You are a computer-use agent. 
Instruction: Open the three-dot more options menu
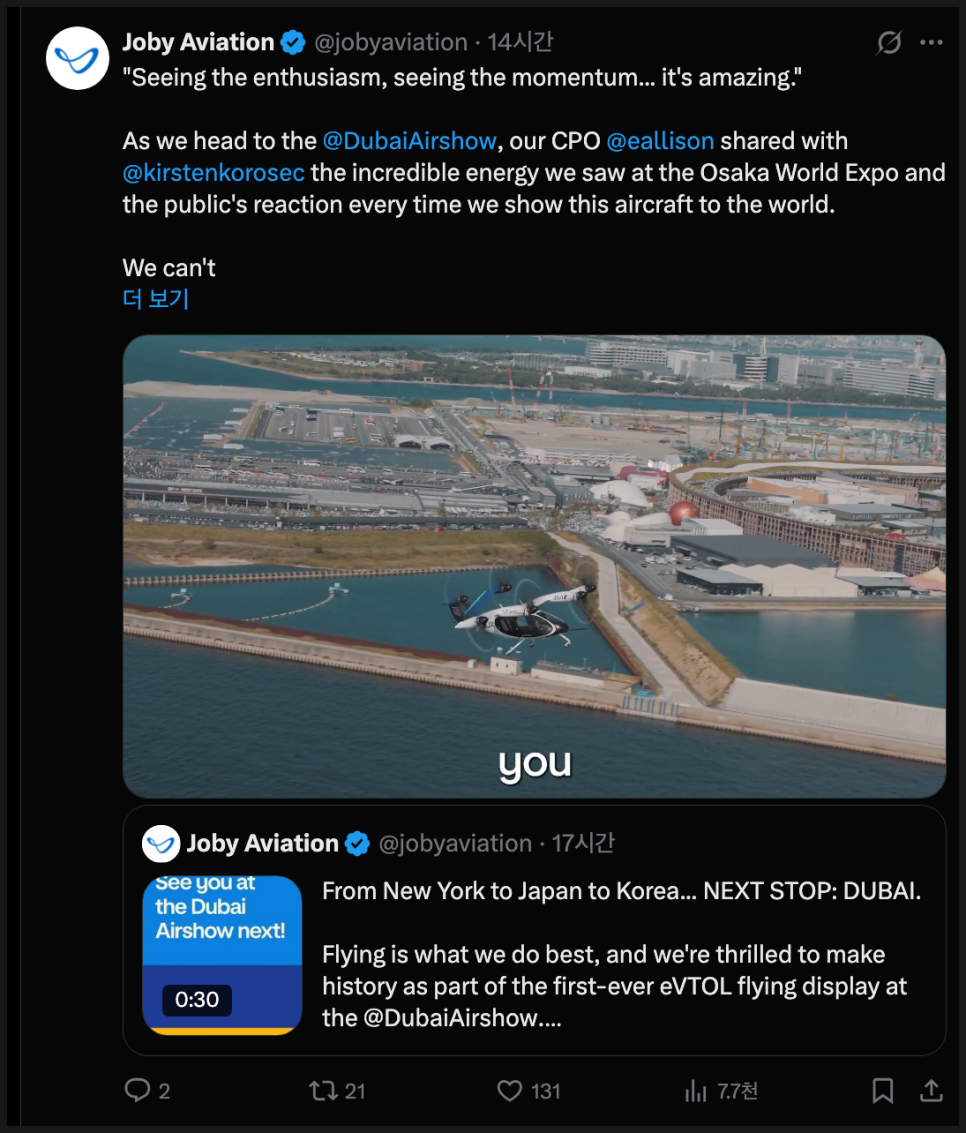[x=931, y=42]
